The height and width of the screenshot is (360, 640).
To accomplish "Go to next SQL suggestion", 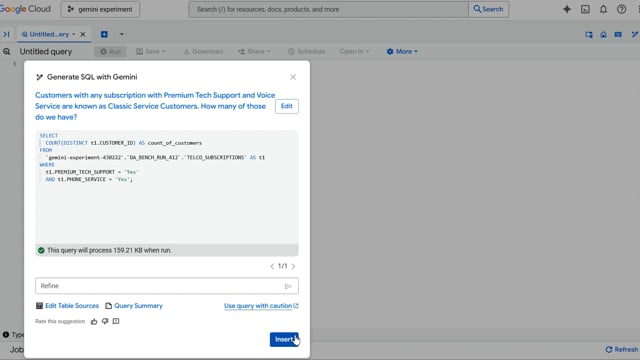I will (x=293, y=266).
